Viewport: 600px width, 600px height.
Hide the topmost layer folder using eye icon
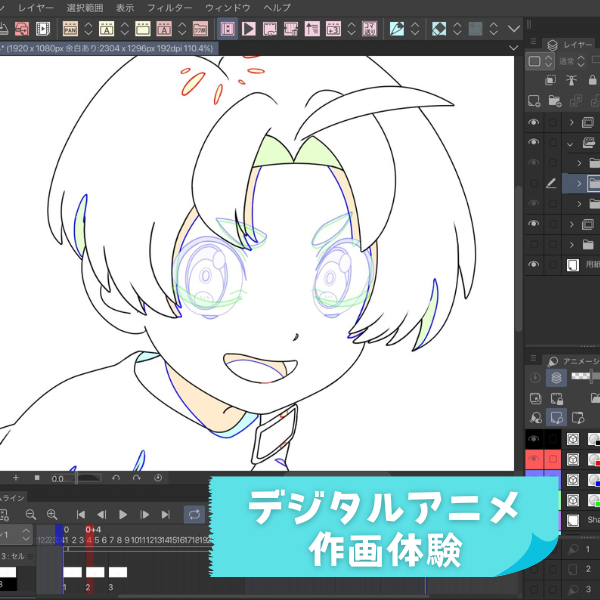534,122
